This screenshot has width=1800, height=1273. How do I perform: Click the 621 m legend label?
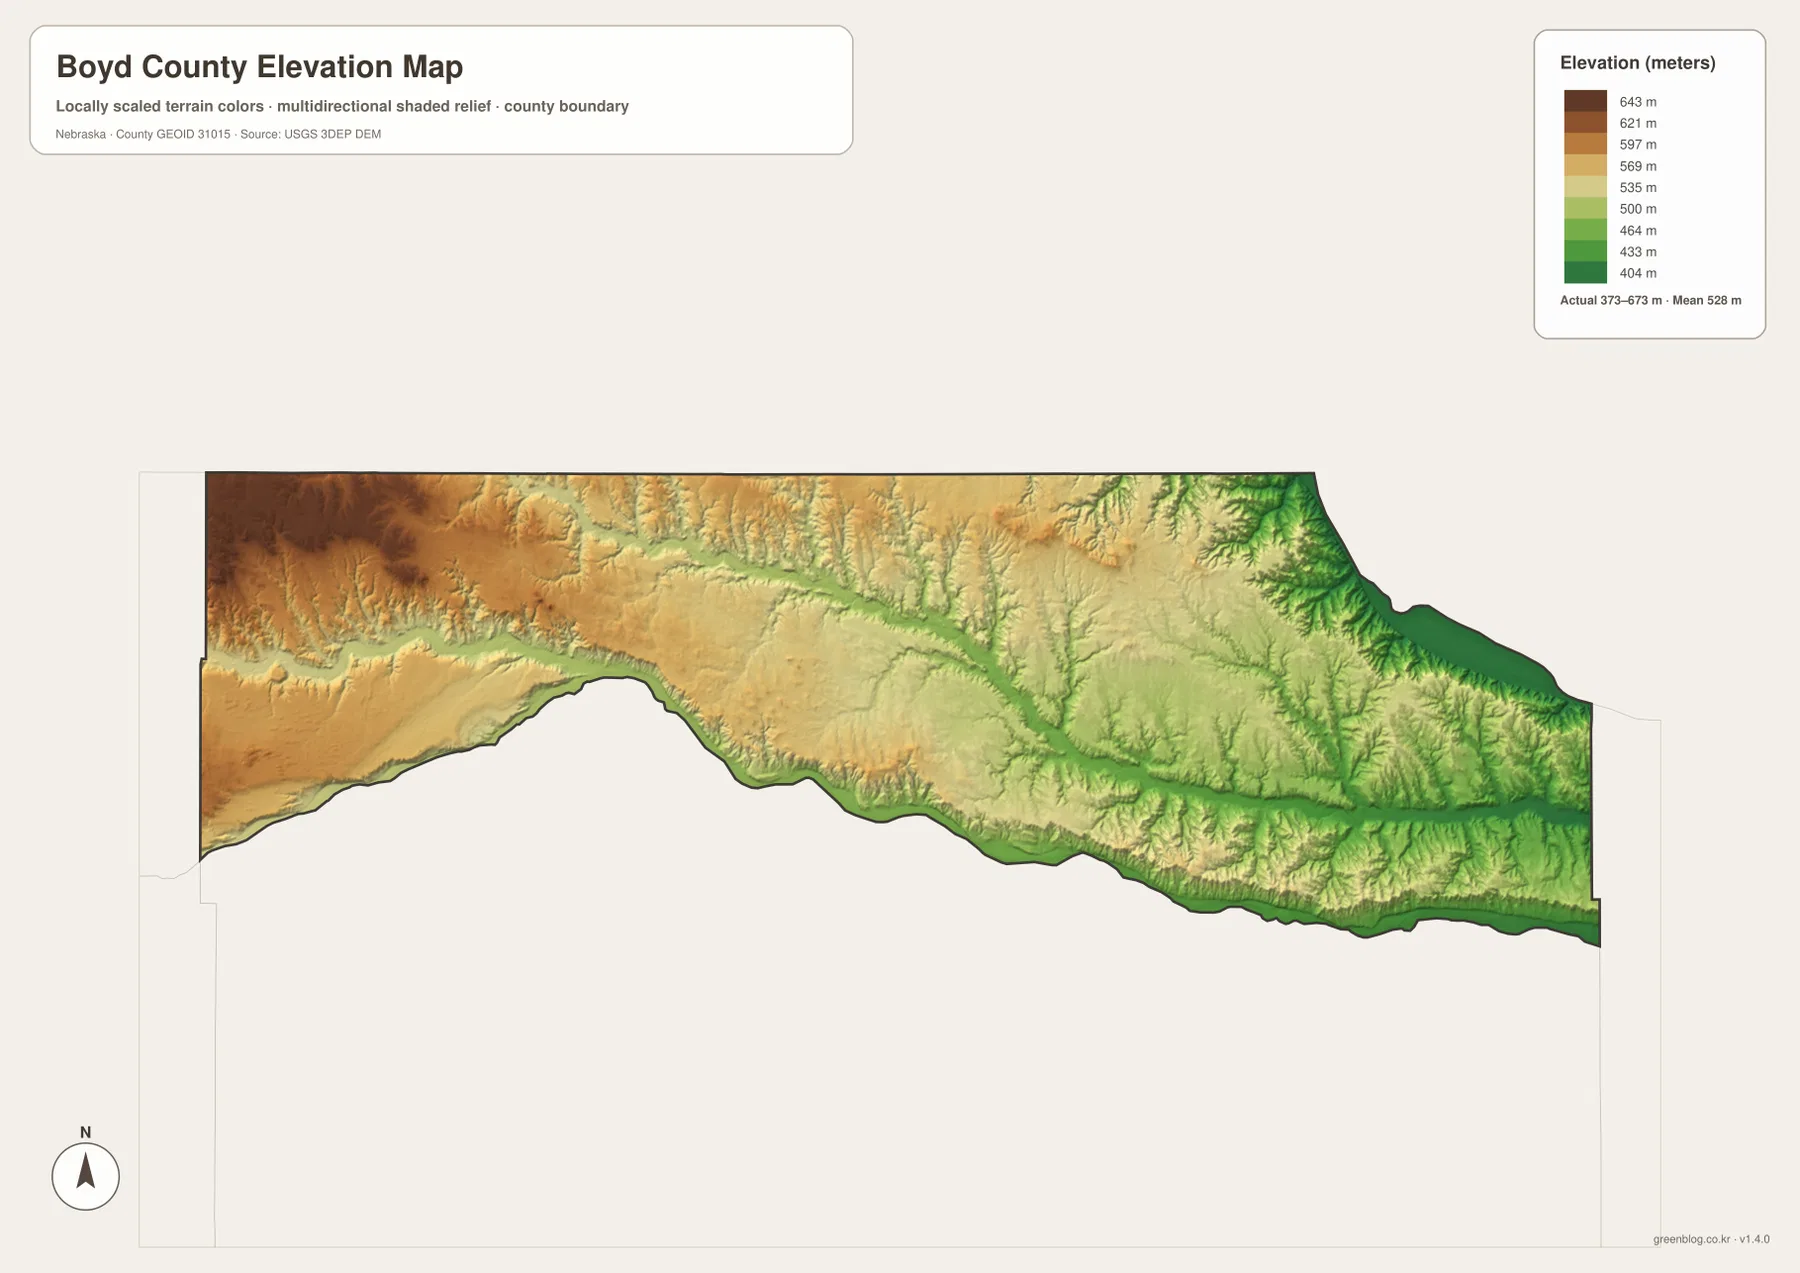pos(1638,123)
